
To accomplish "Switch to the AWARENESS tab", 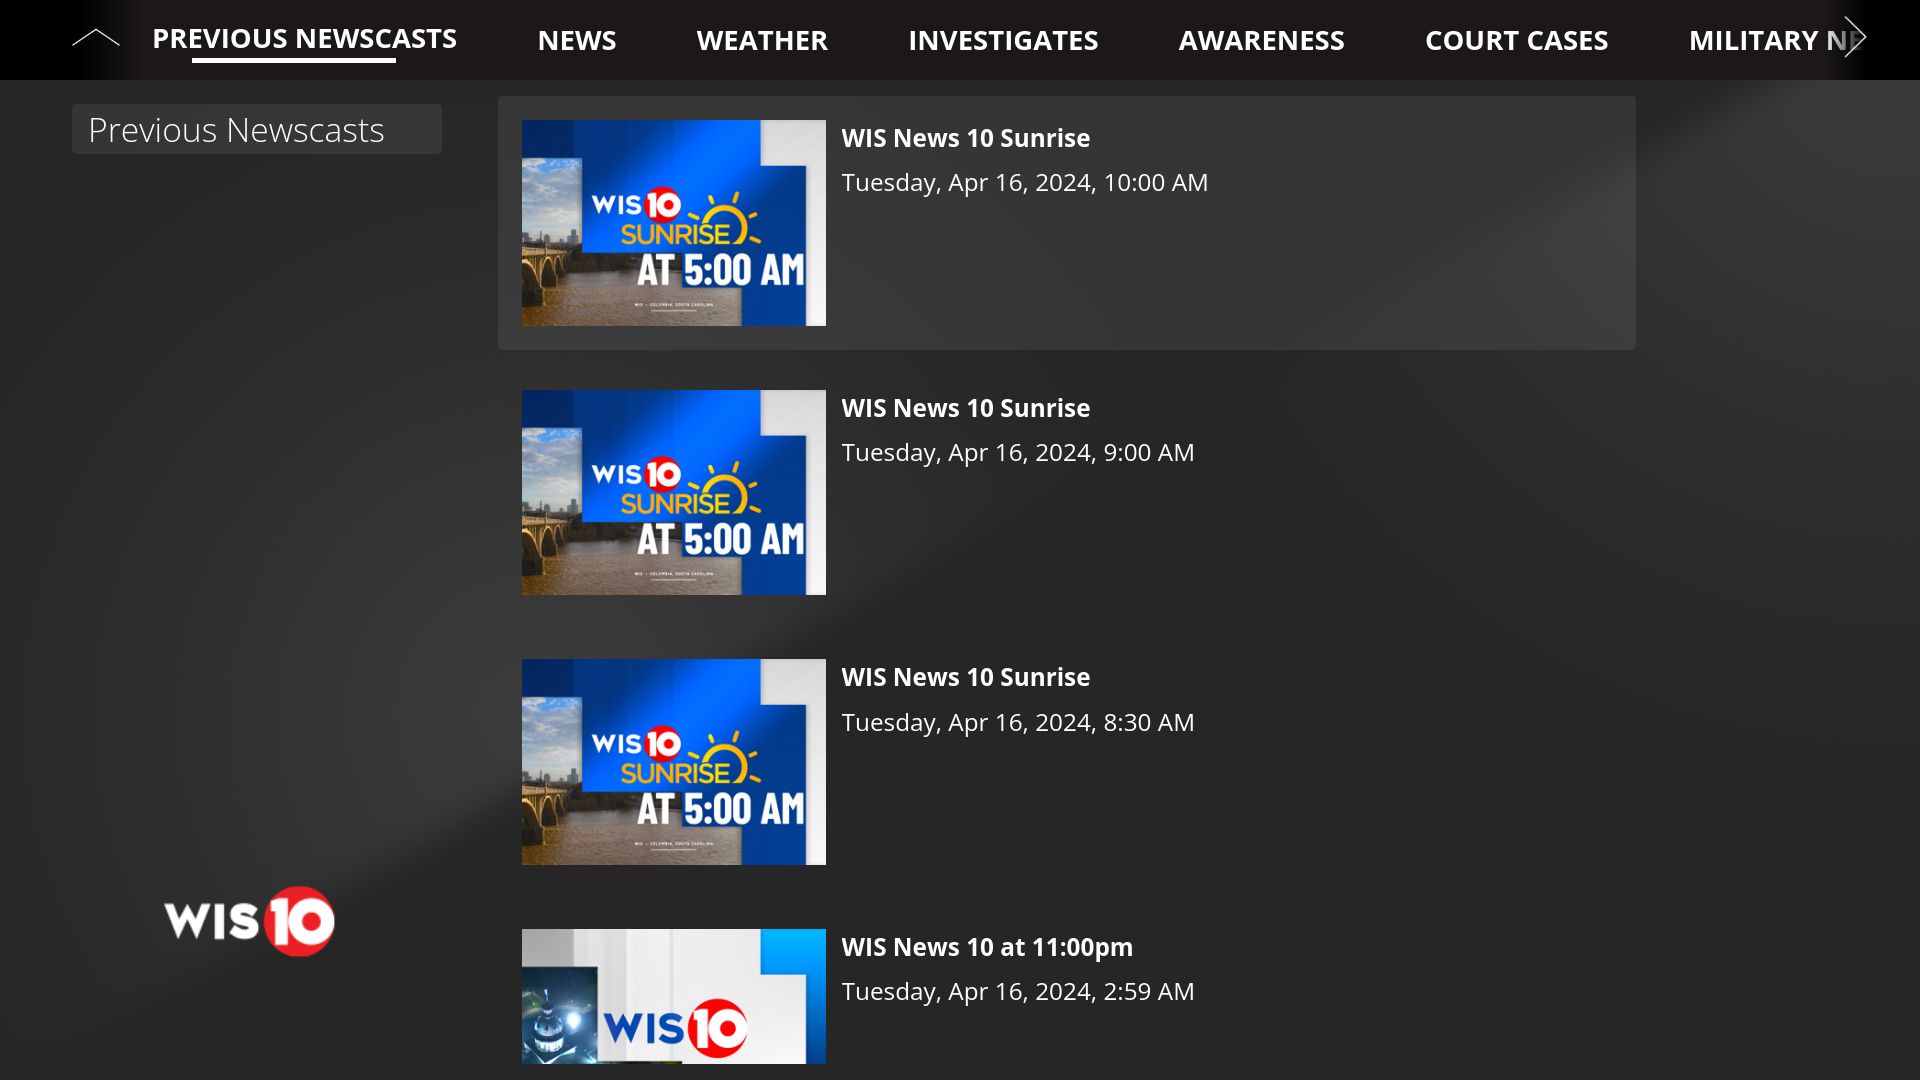I will 1262,40.
